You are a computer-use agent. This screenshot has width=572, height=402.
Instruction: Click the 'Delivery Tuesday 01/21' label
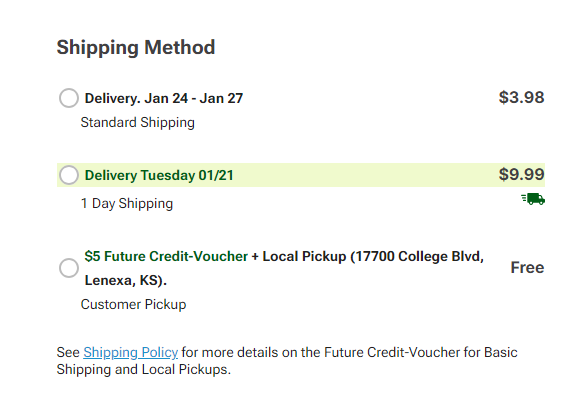point(159,175)
